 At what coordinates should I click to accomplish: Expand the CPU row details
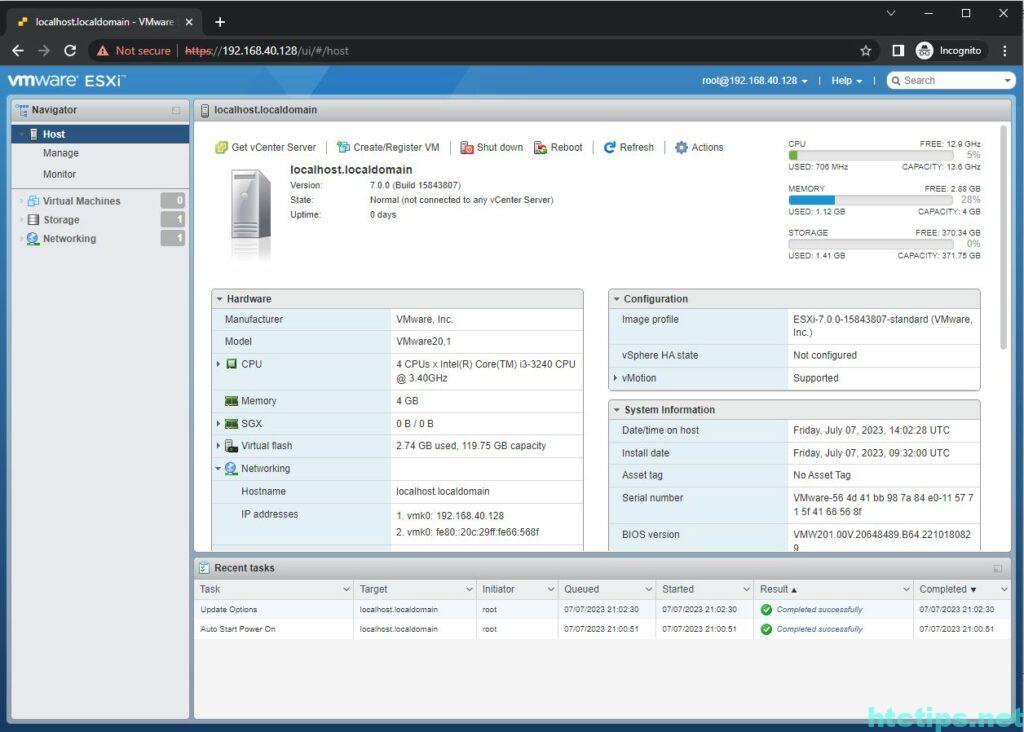point(218,364)
